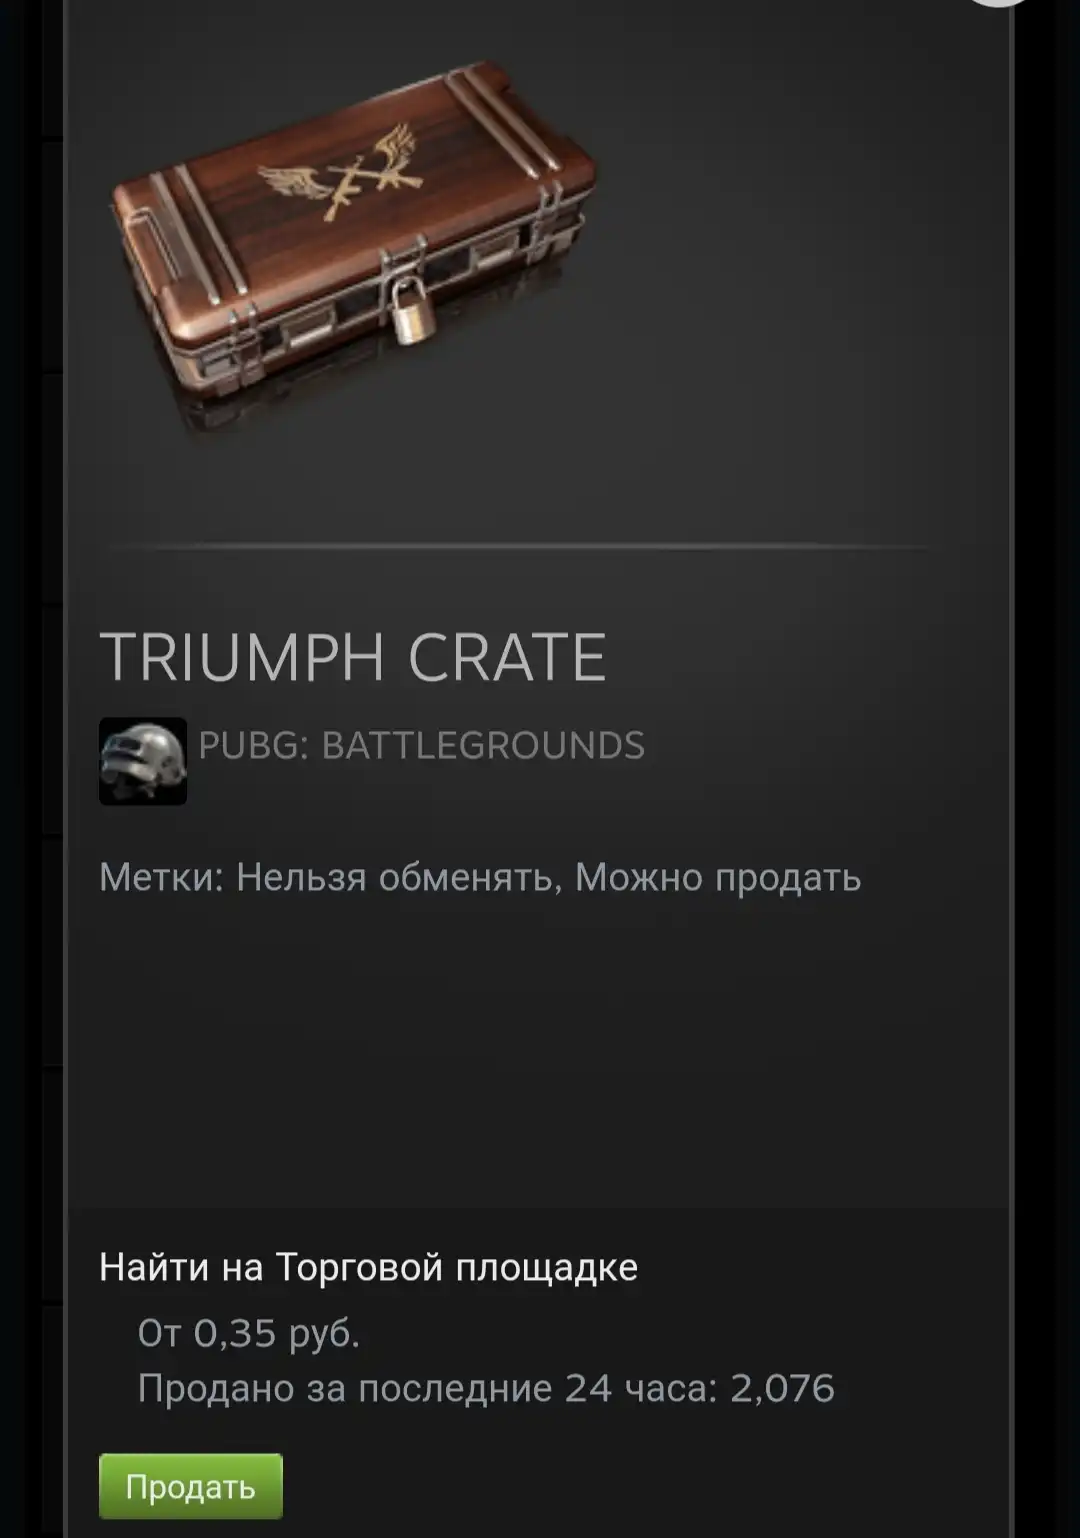Click the empty description area below tags
Image resolution: width=1080 pixels, height=1538 pixels.
[x=540, y=1050]
